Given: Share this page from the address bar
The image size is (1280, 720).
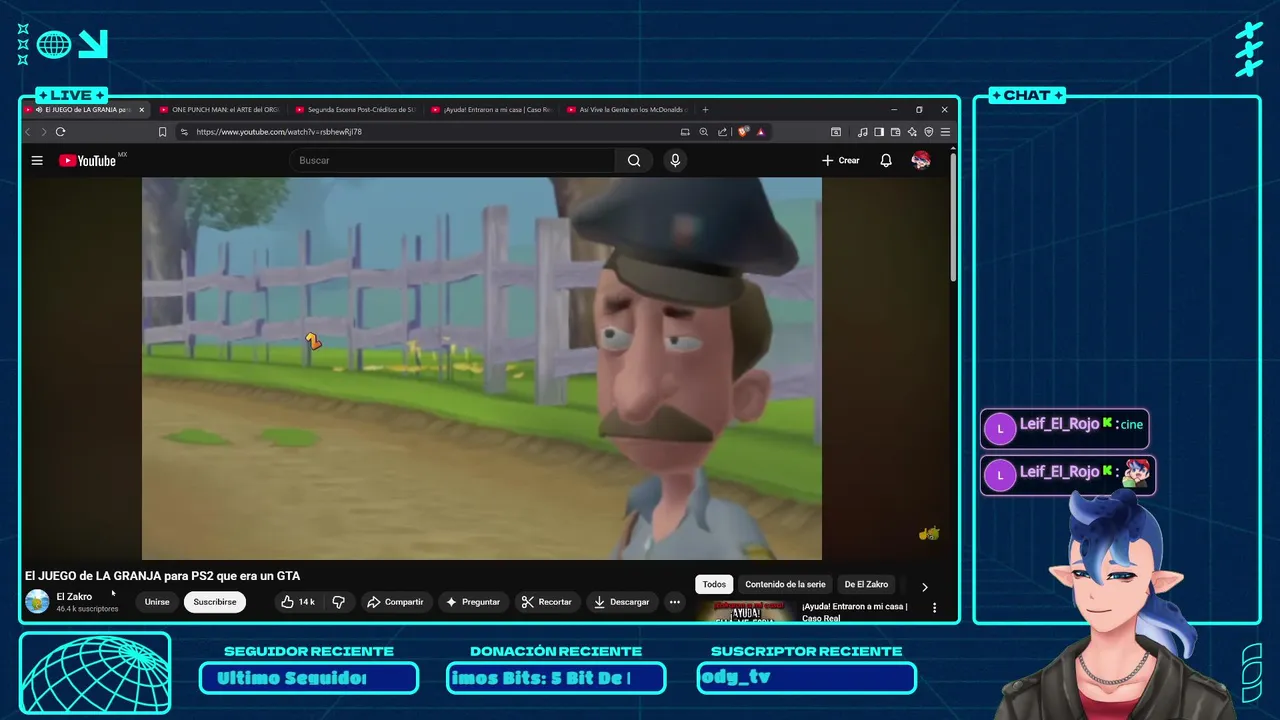Looking at the screenshot, I should click(x=722, y=132).
